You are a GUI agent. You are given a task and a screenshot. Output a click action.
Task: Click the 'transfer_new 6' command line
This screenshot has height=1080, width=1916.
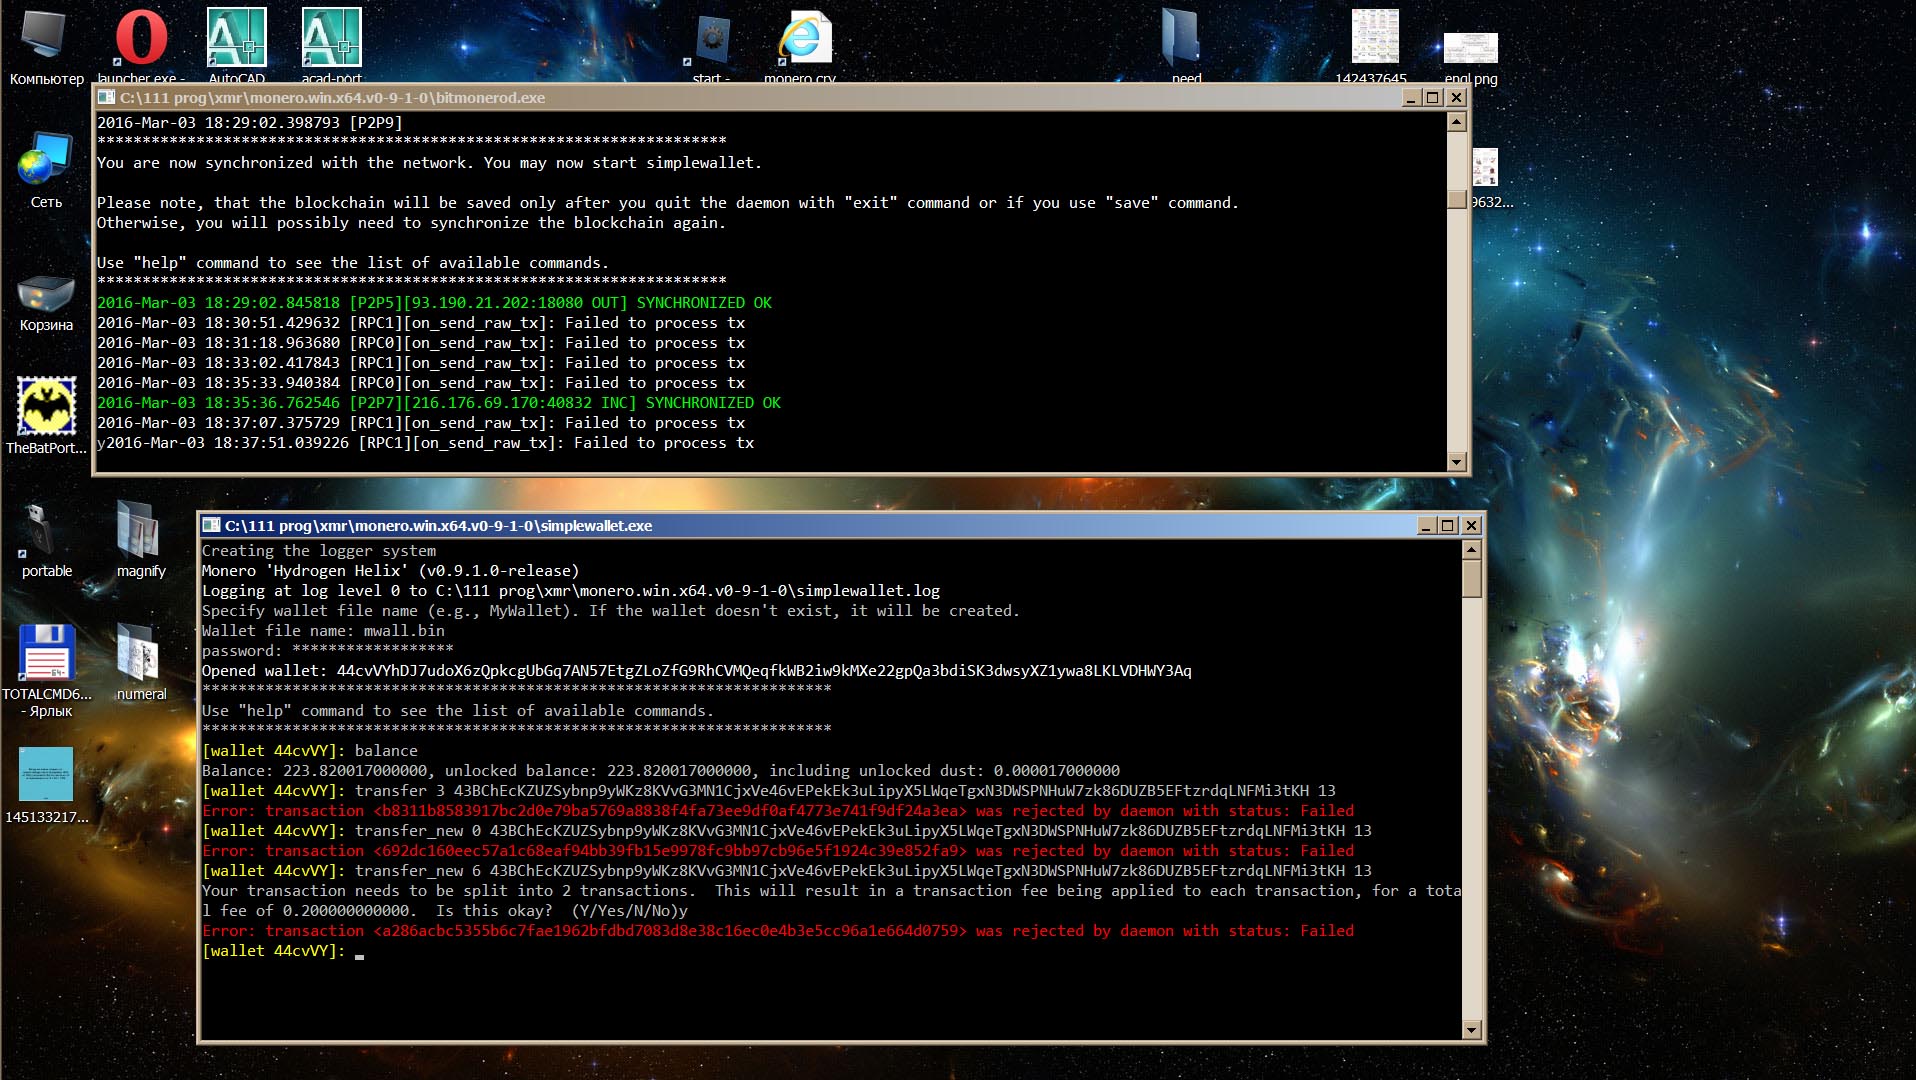787,871
